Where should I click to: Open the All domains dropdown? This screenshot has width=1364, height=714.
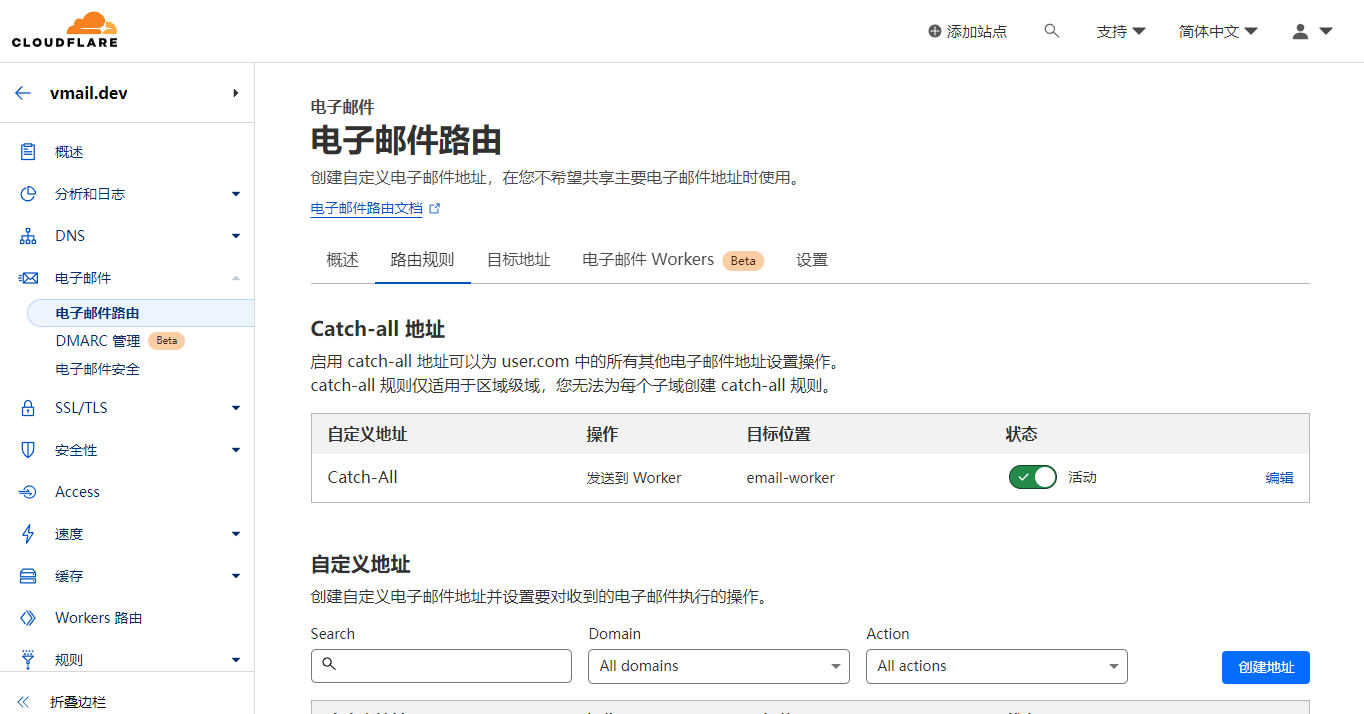click(x=718, y=666)
